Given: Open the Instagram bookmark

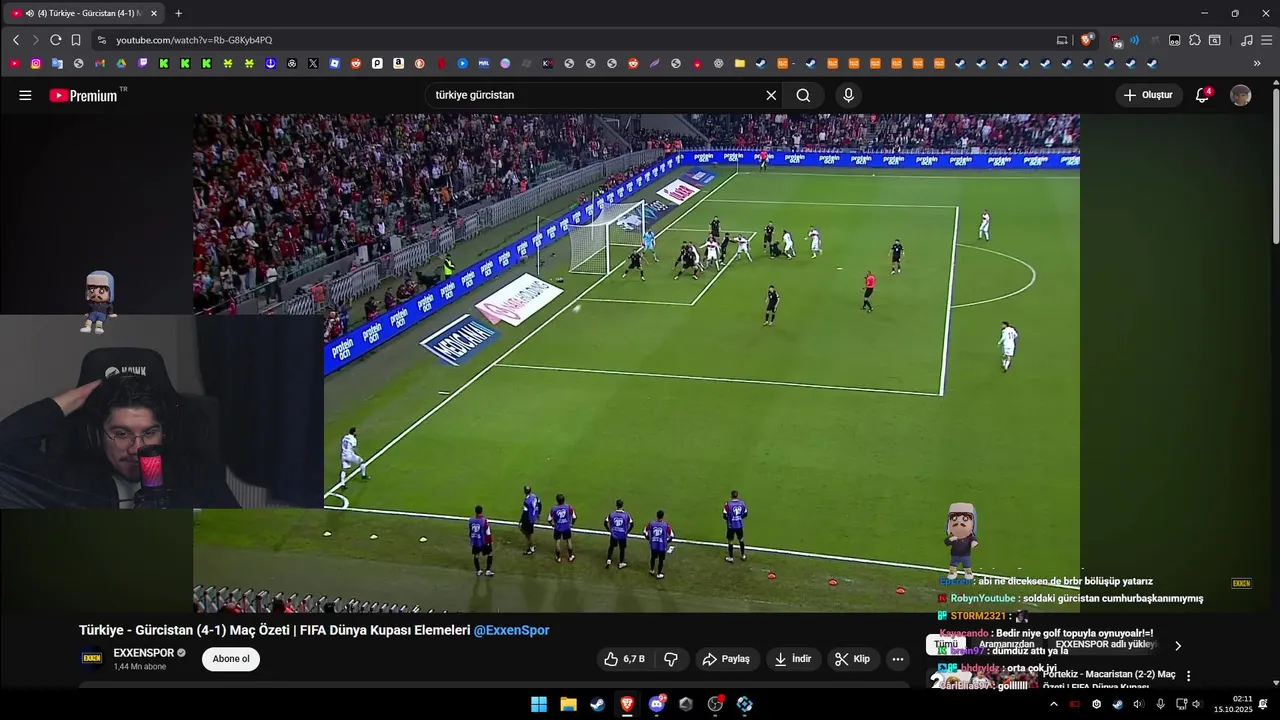Looking at the screenshot, I should [x=36, y=63].
